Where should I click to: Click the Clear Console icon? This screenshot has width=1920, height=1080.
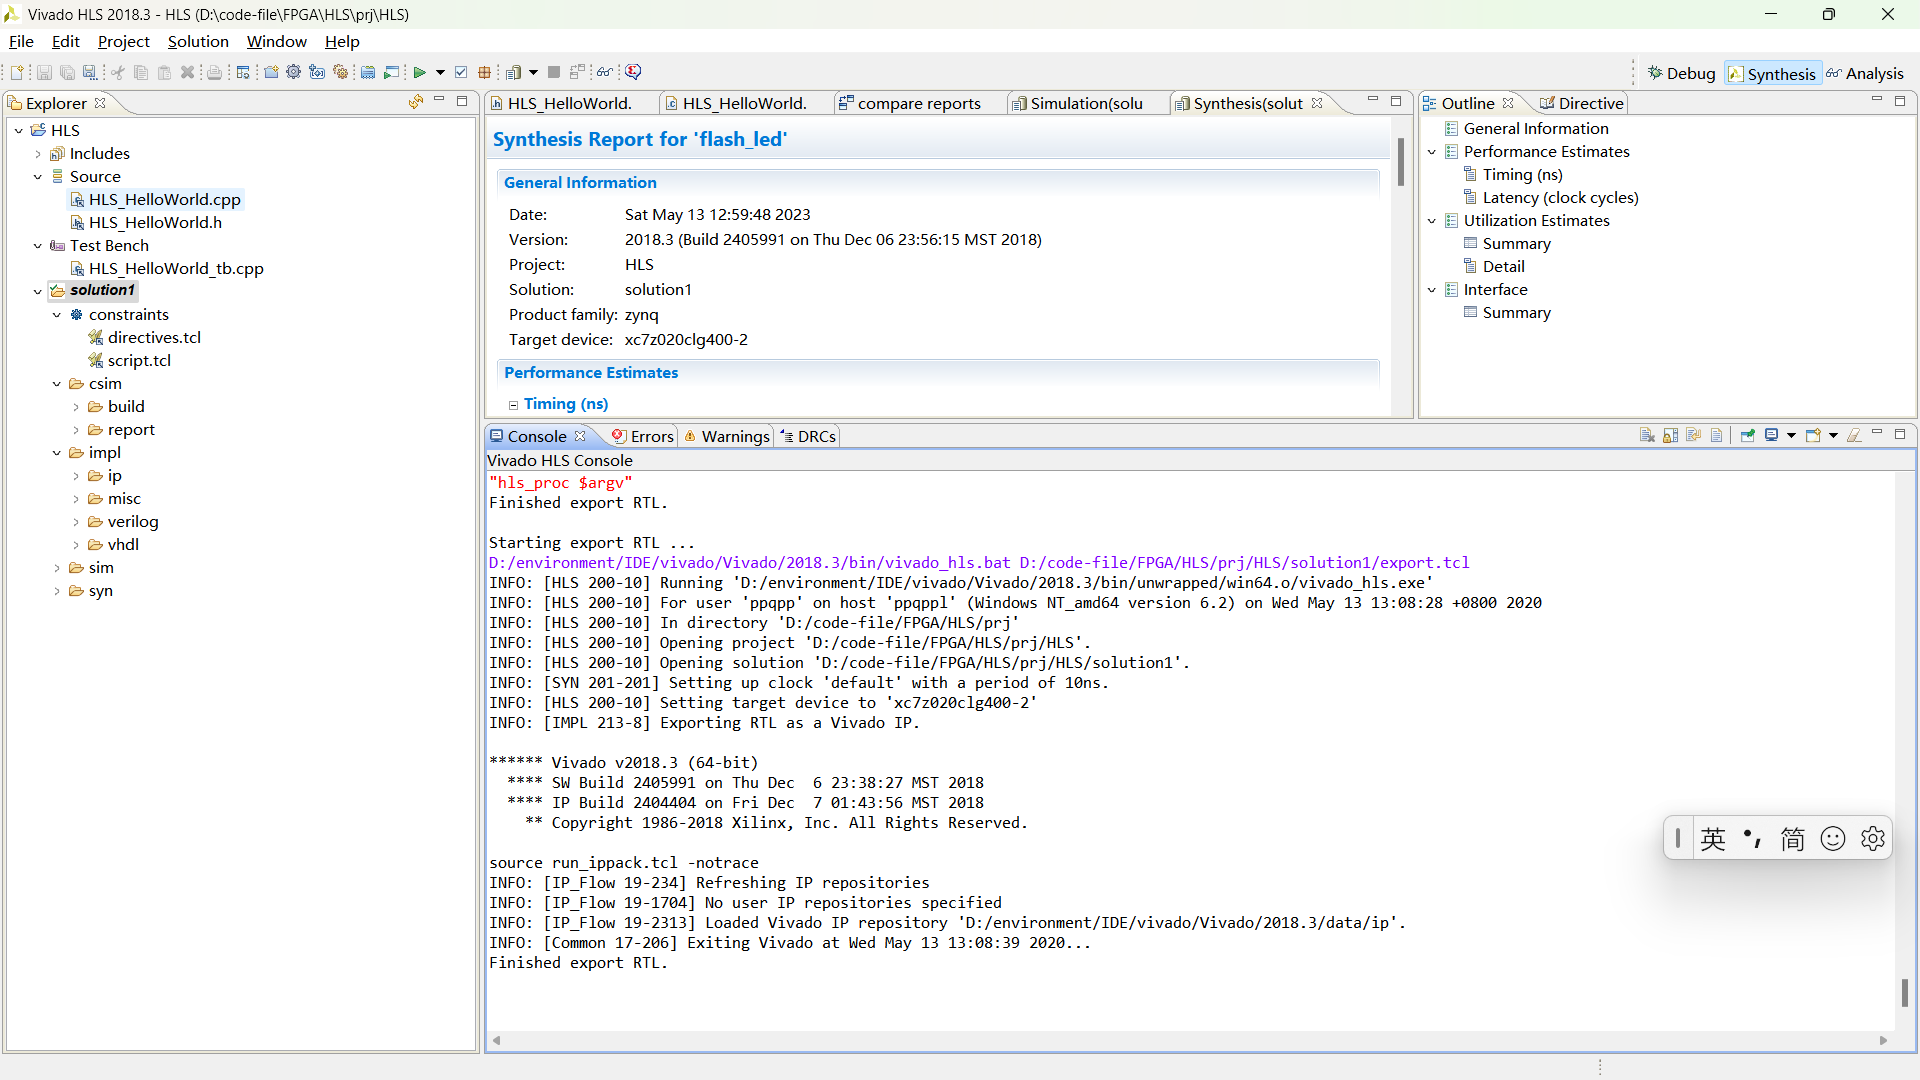[x=1647, y=435]
